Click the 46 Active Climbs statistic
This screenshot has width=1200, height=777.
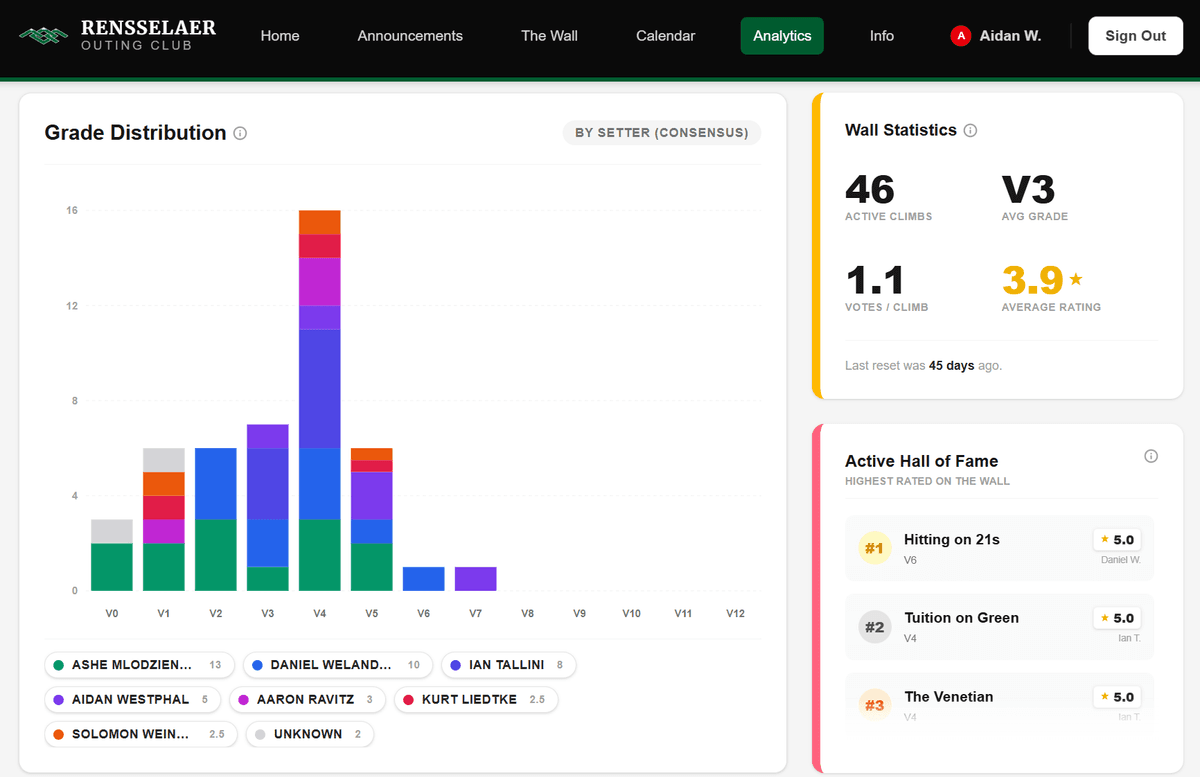[888, 197]
